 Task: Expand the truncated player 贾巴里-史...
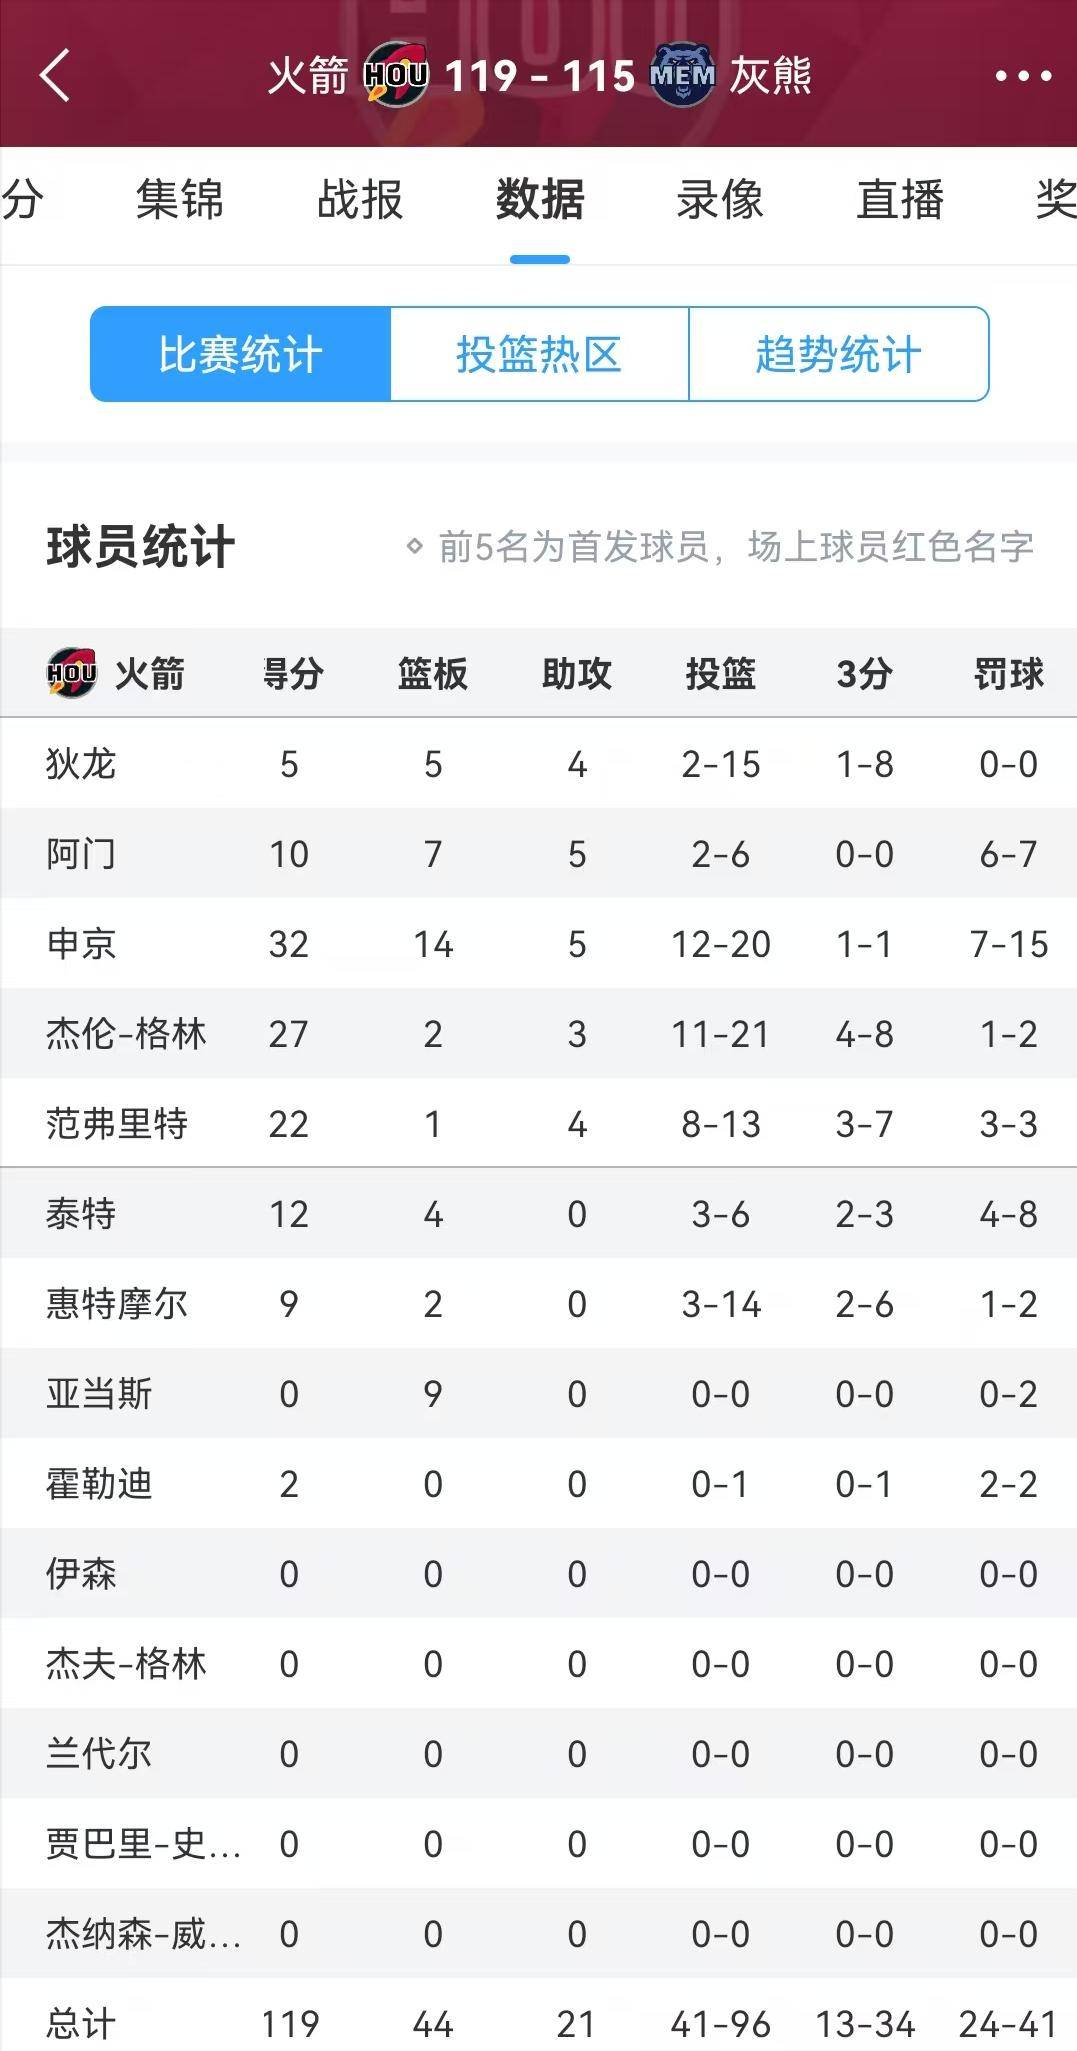143,1843
